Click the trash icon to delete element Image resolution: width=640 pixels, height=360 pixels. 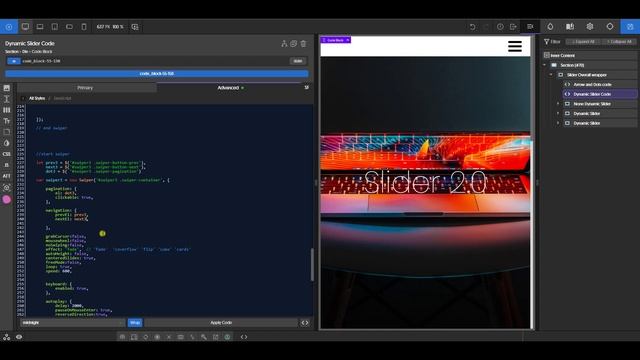tap(303, 43)
